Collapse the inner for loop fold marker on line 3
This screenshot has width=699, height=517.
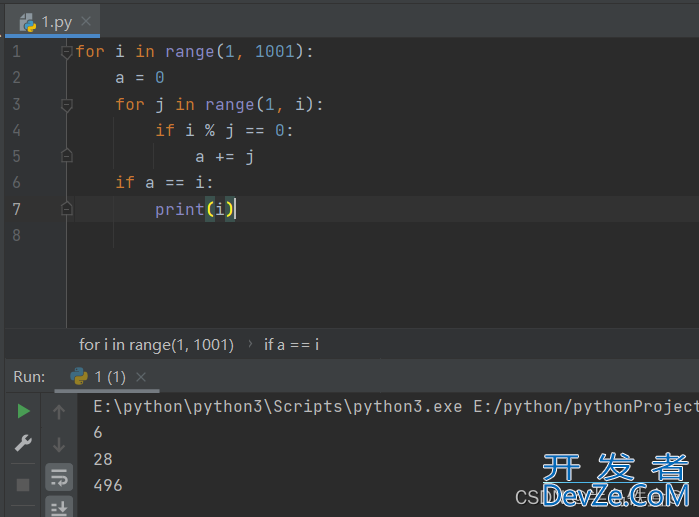pos(66,105)
